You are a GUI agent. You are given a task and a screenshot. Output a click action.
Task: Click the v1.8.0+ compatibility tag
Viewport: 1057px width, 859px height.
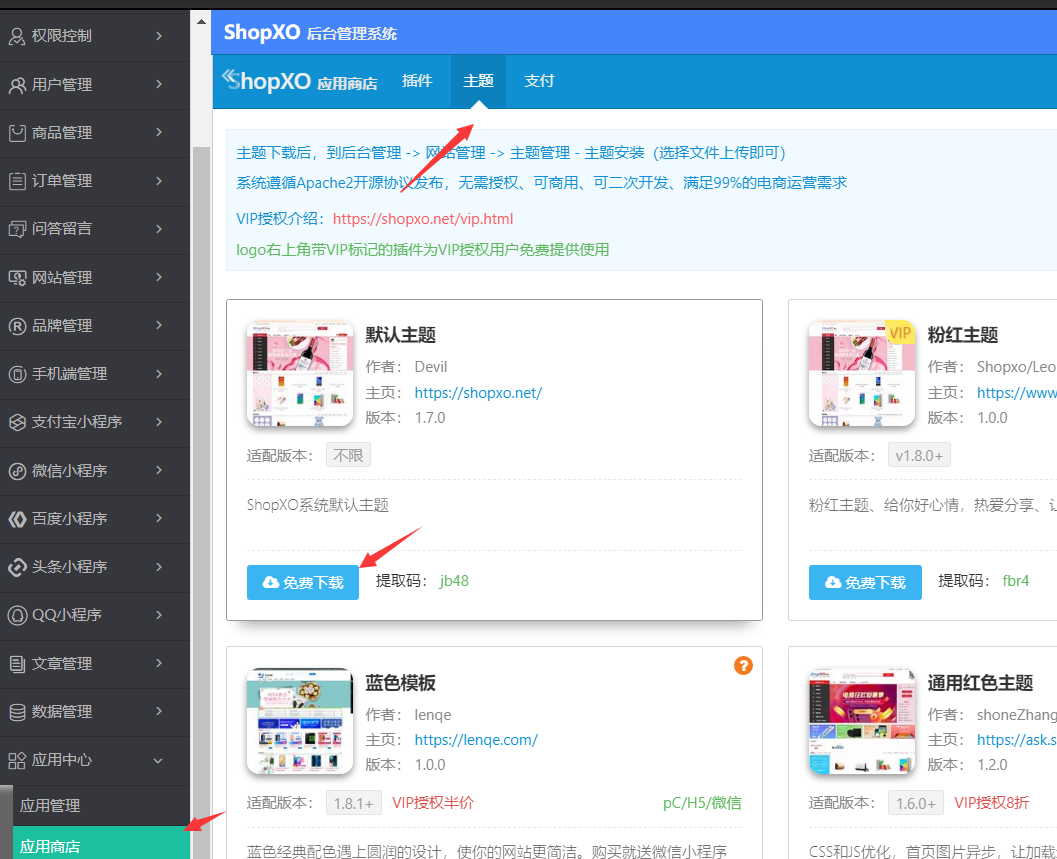[x=919, y=456]
